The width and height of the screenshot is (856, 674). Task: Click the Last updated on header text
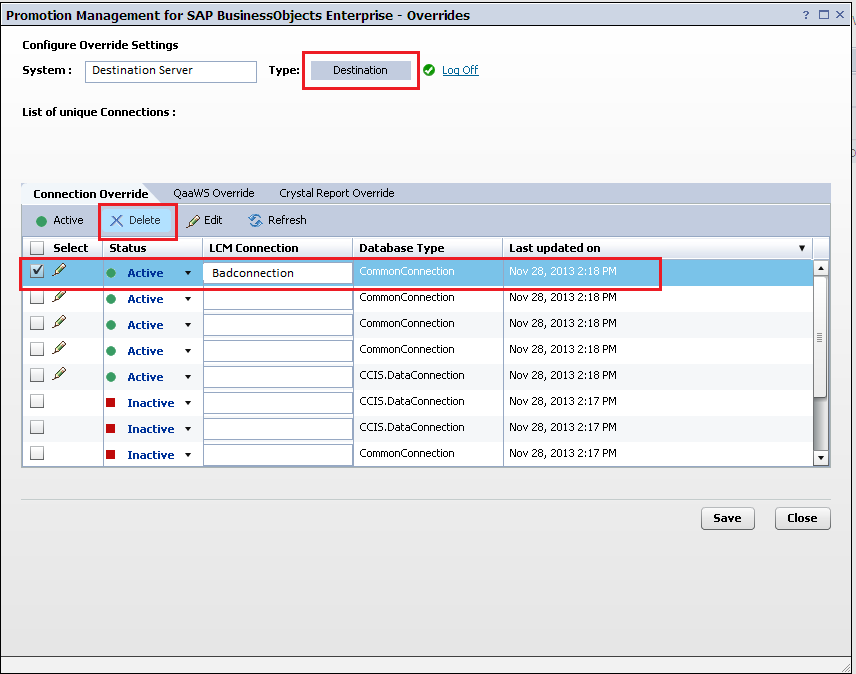[x=555, y=248]
